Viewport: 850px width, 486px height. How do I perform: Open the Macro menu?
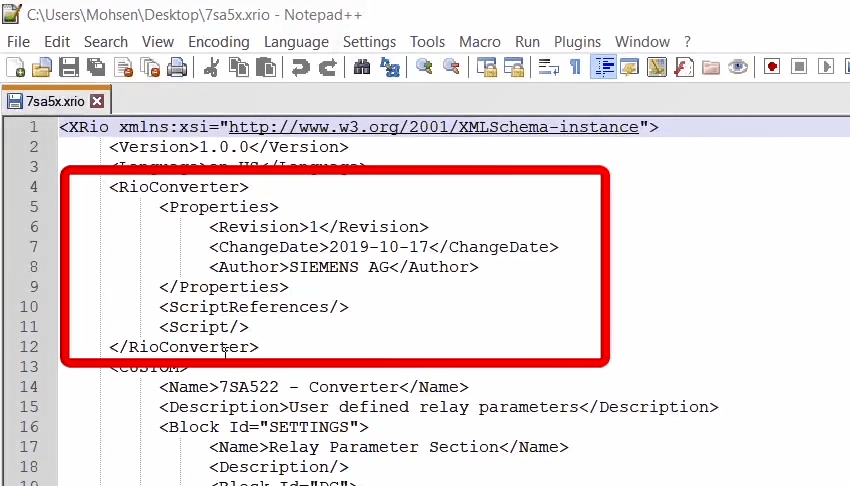pyautogui.click(x=480, y=41)
